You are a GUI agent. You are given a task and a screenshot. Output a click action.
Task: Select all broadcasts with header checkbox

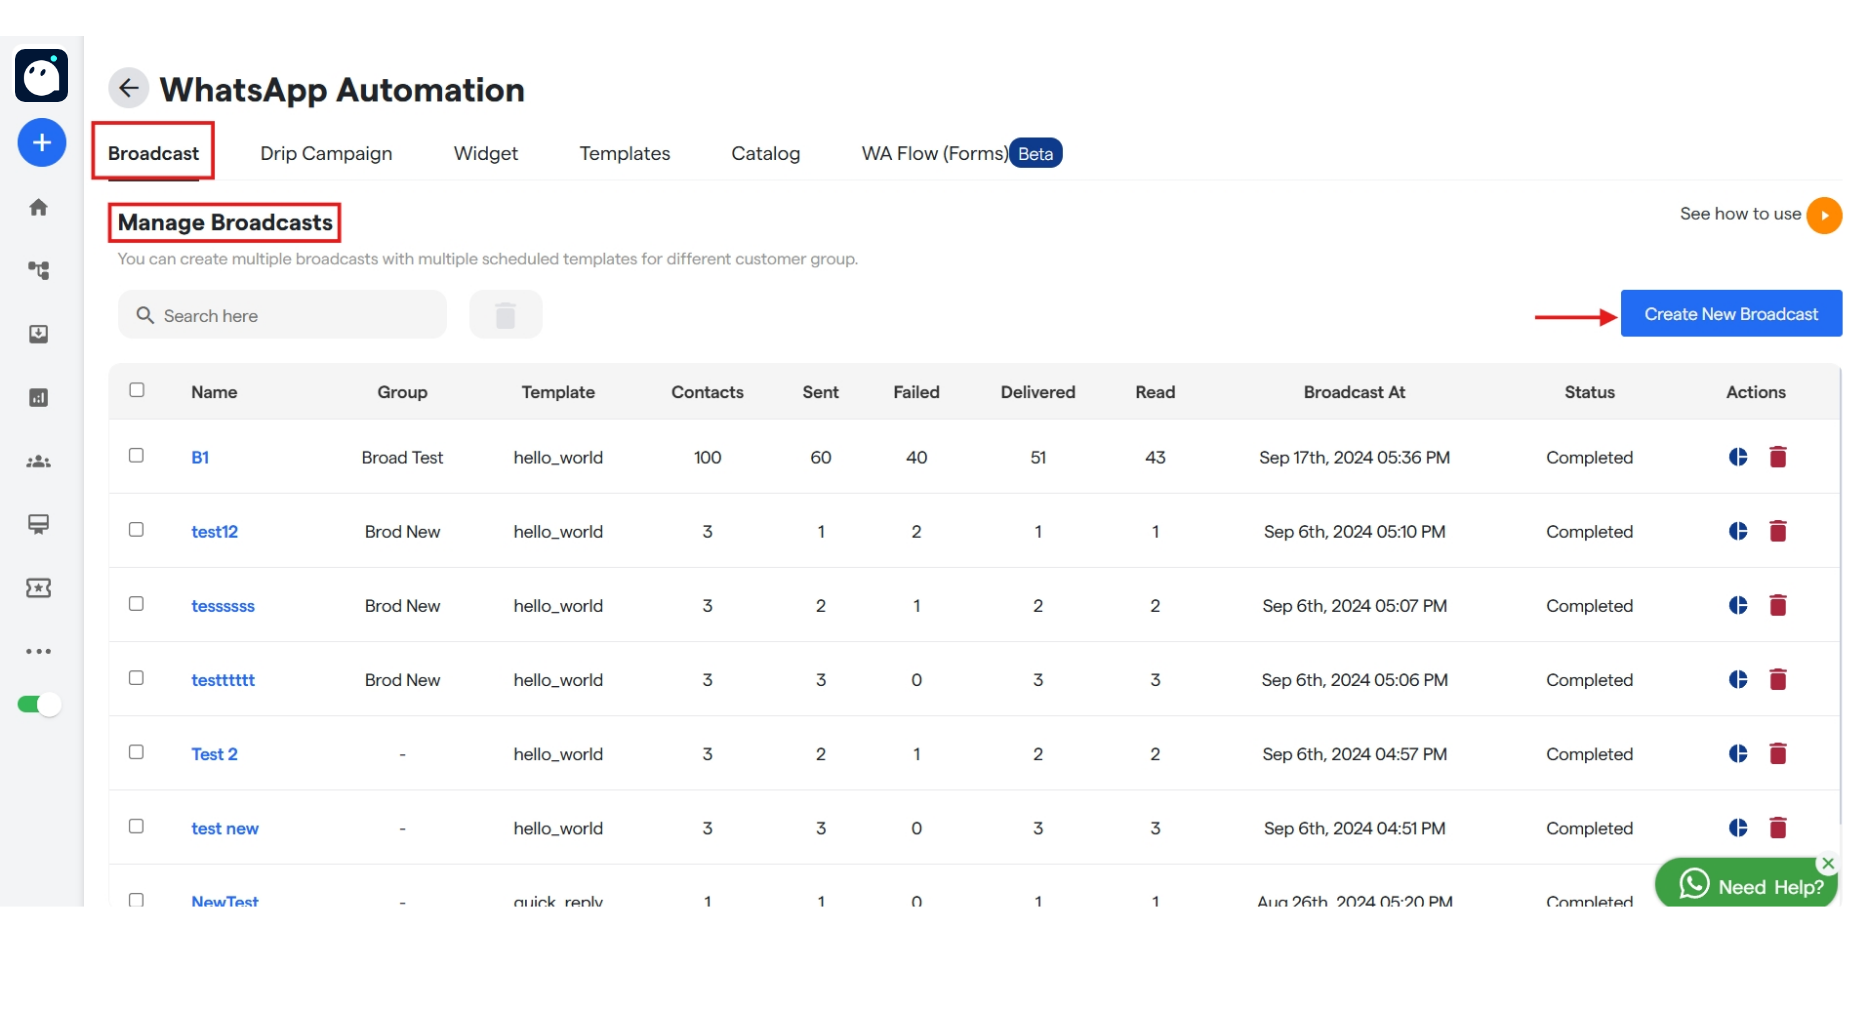pos(137,390)
